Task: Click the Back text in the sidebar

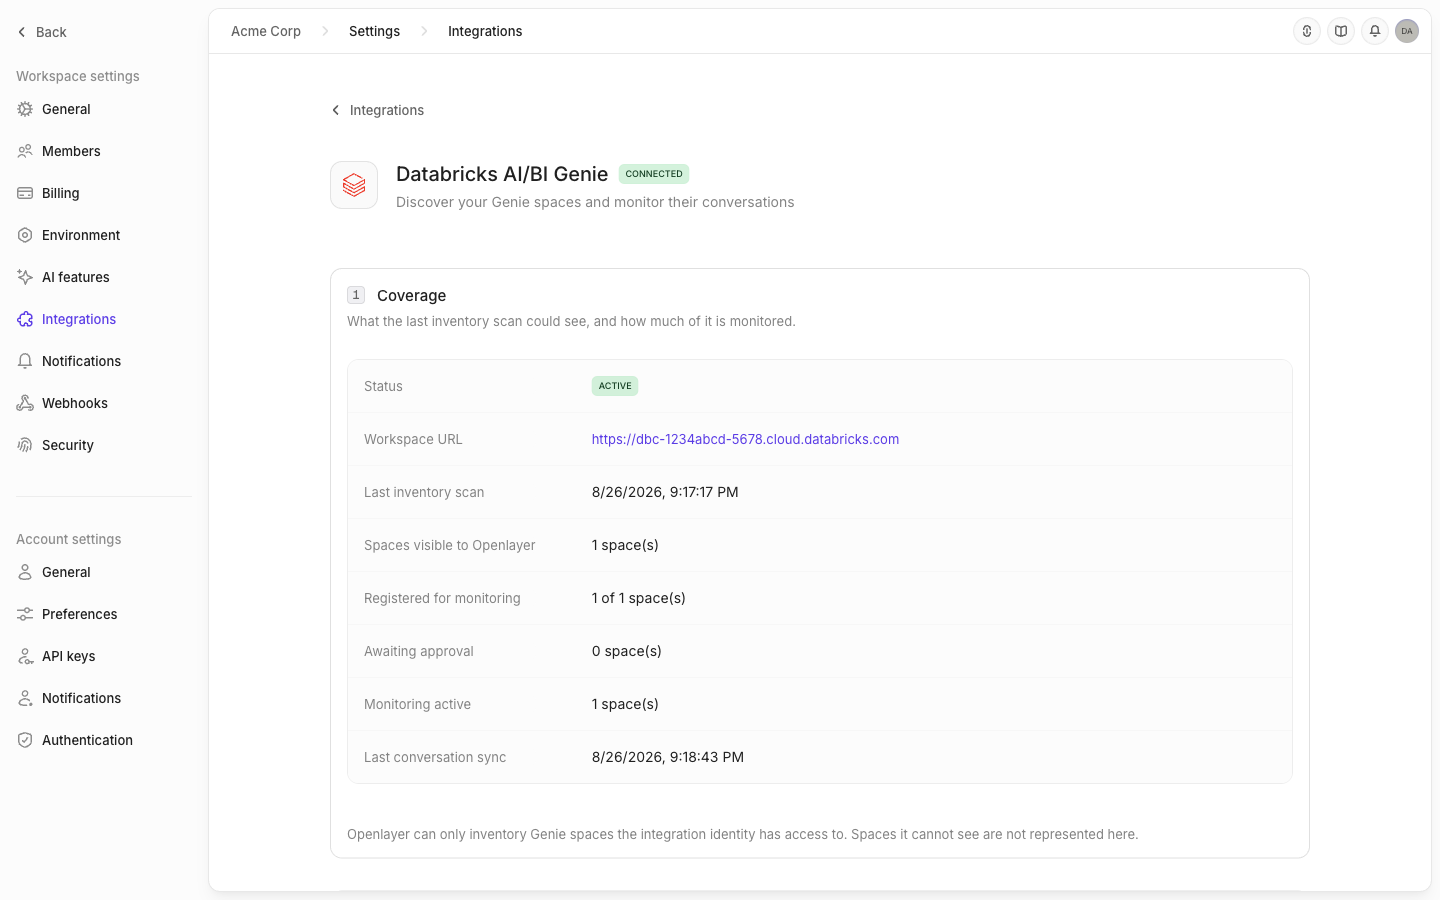Action: pyautogui.click(x=51, y=32)
